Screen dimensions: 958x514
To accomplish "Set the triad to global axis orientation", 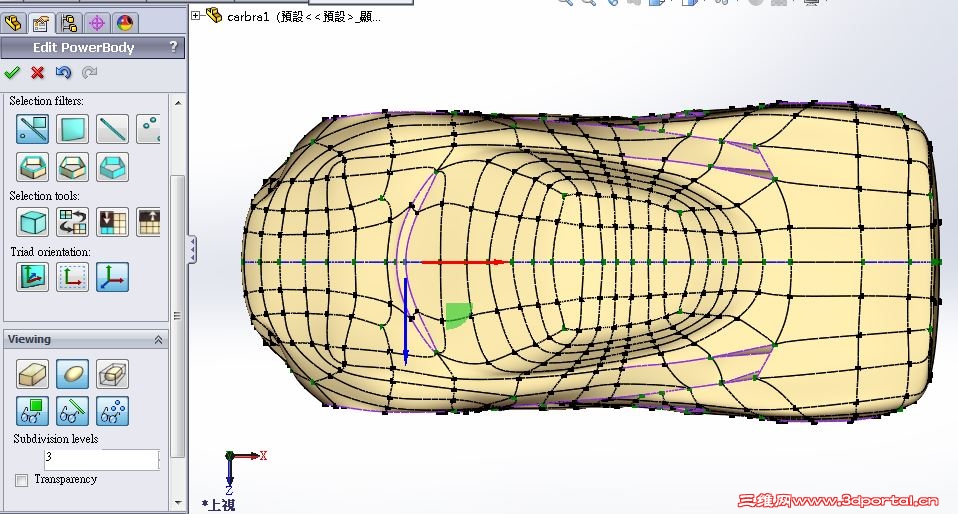I will [x=112, y=277].
